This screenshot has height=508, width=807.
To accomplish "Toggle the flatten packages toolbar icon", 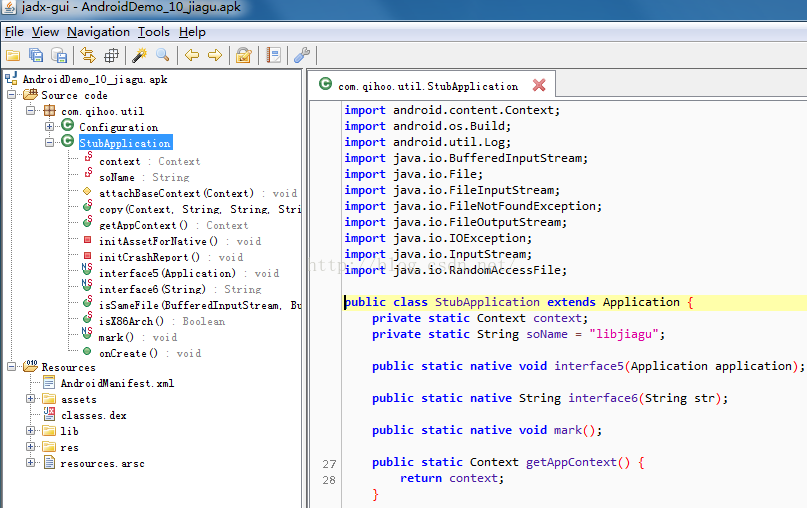I will coord(112,55).
